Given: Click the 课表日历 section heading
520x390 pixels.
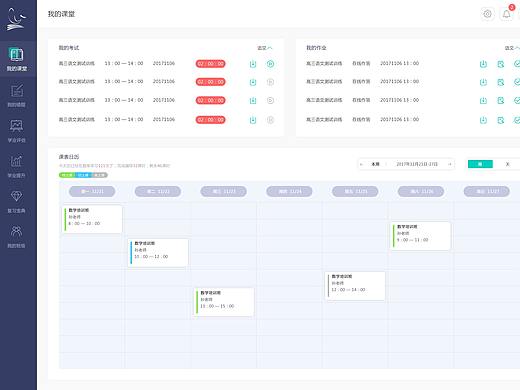Looking at the screenshot, I should pyautogui.click(x=69, y=157).
